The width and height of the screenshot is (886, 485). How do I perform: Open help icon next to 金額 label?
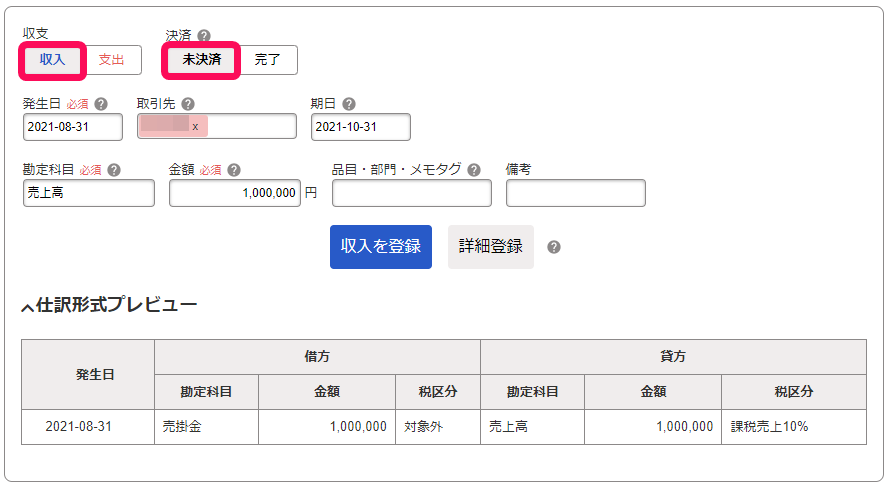coord(233,170)
